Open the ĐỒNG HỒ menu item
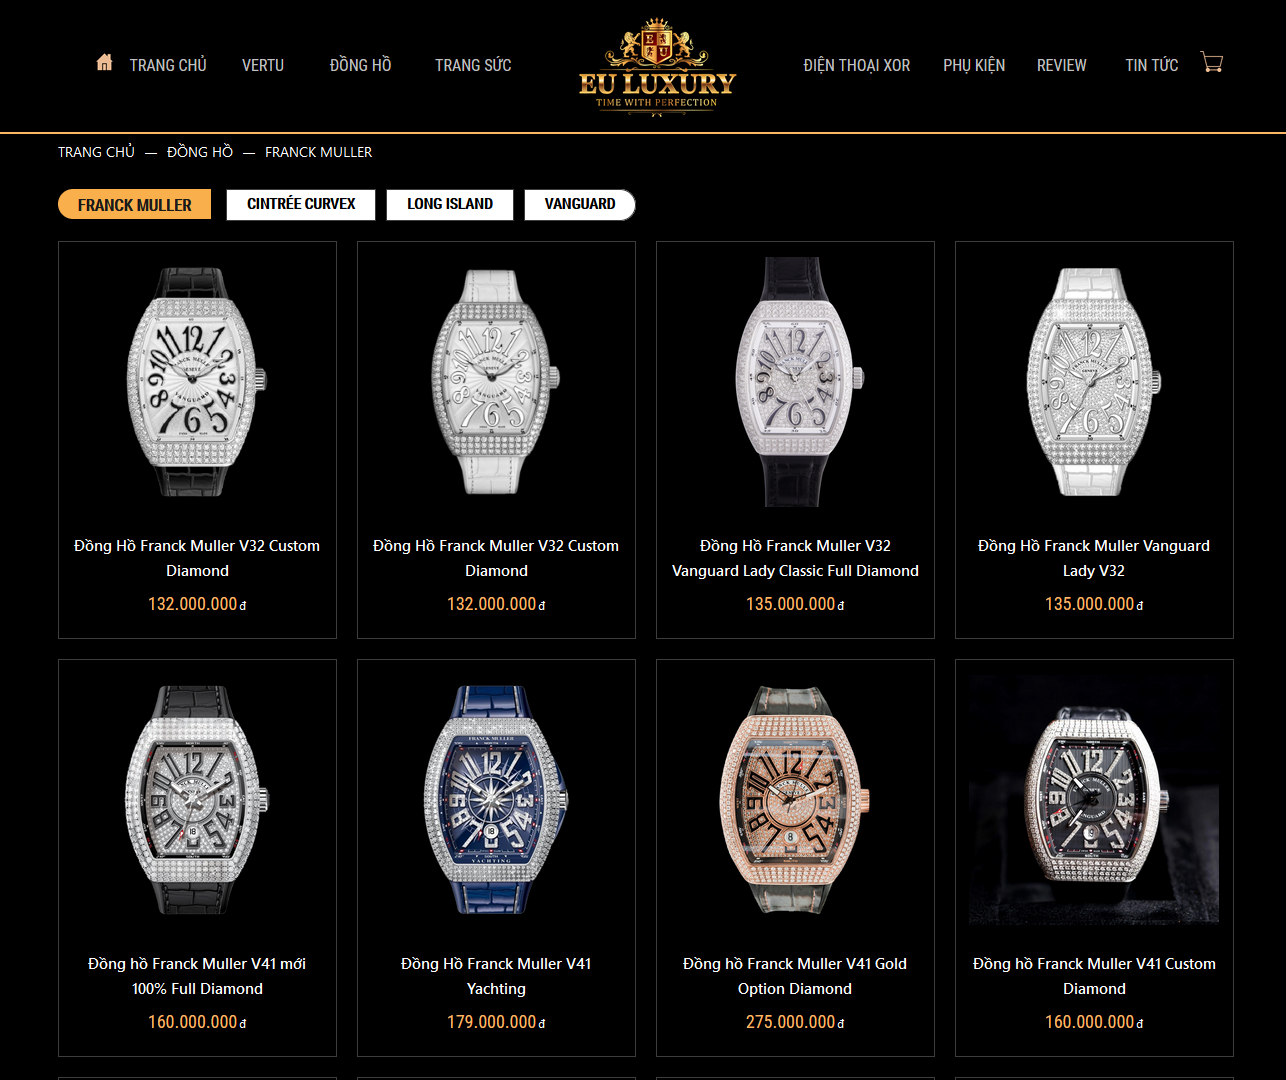 361,65
